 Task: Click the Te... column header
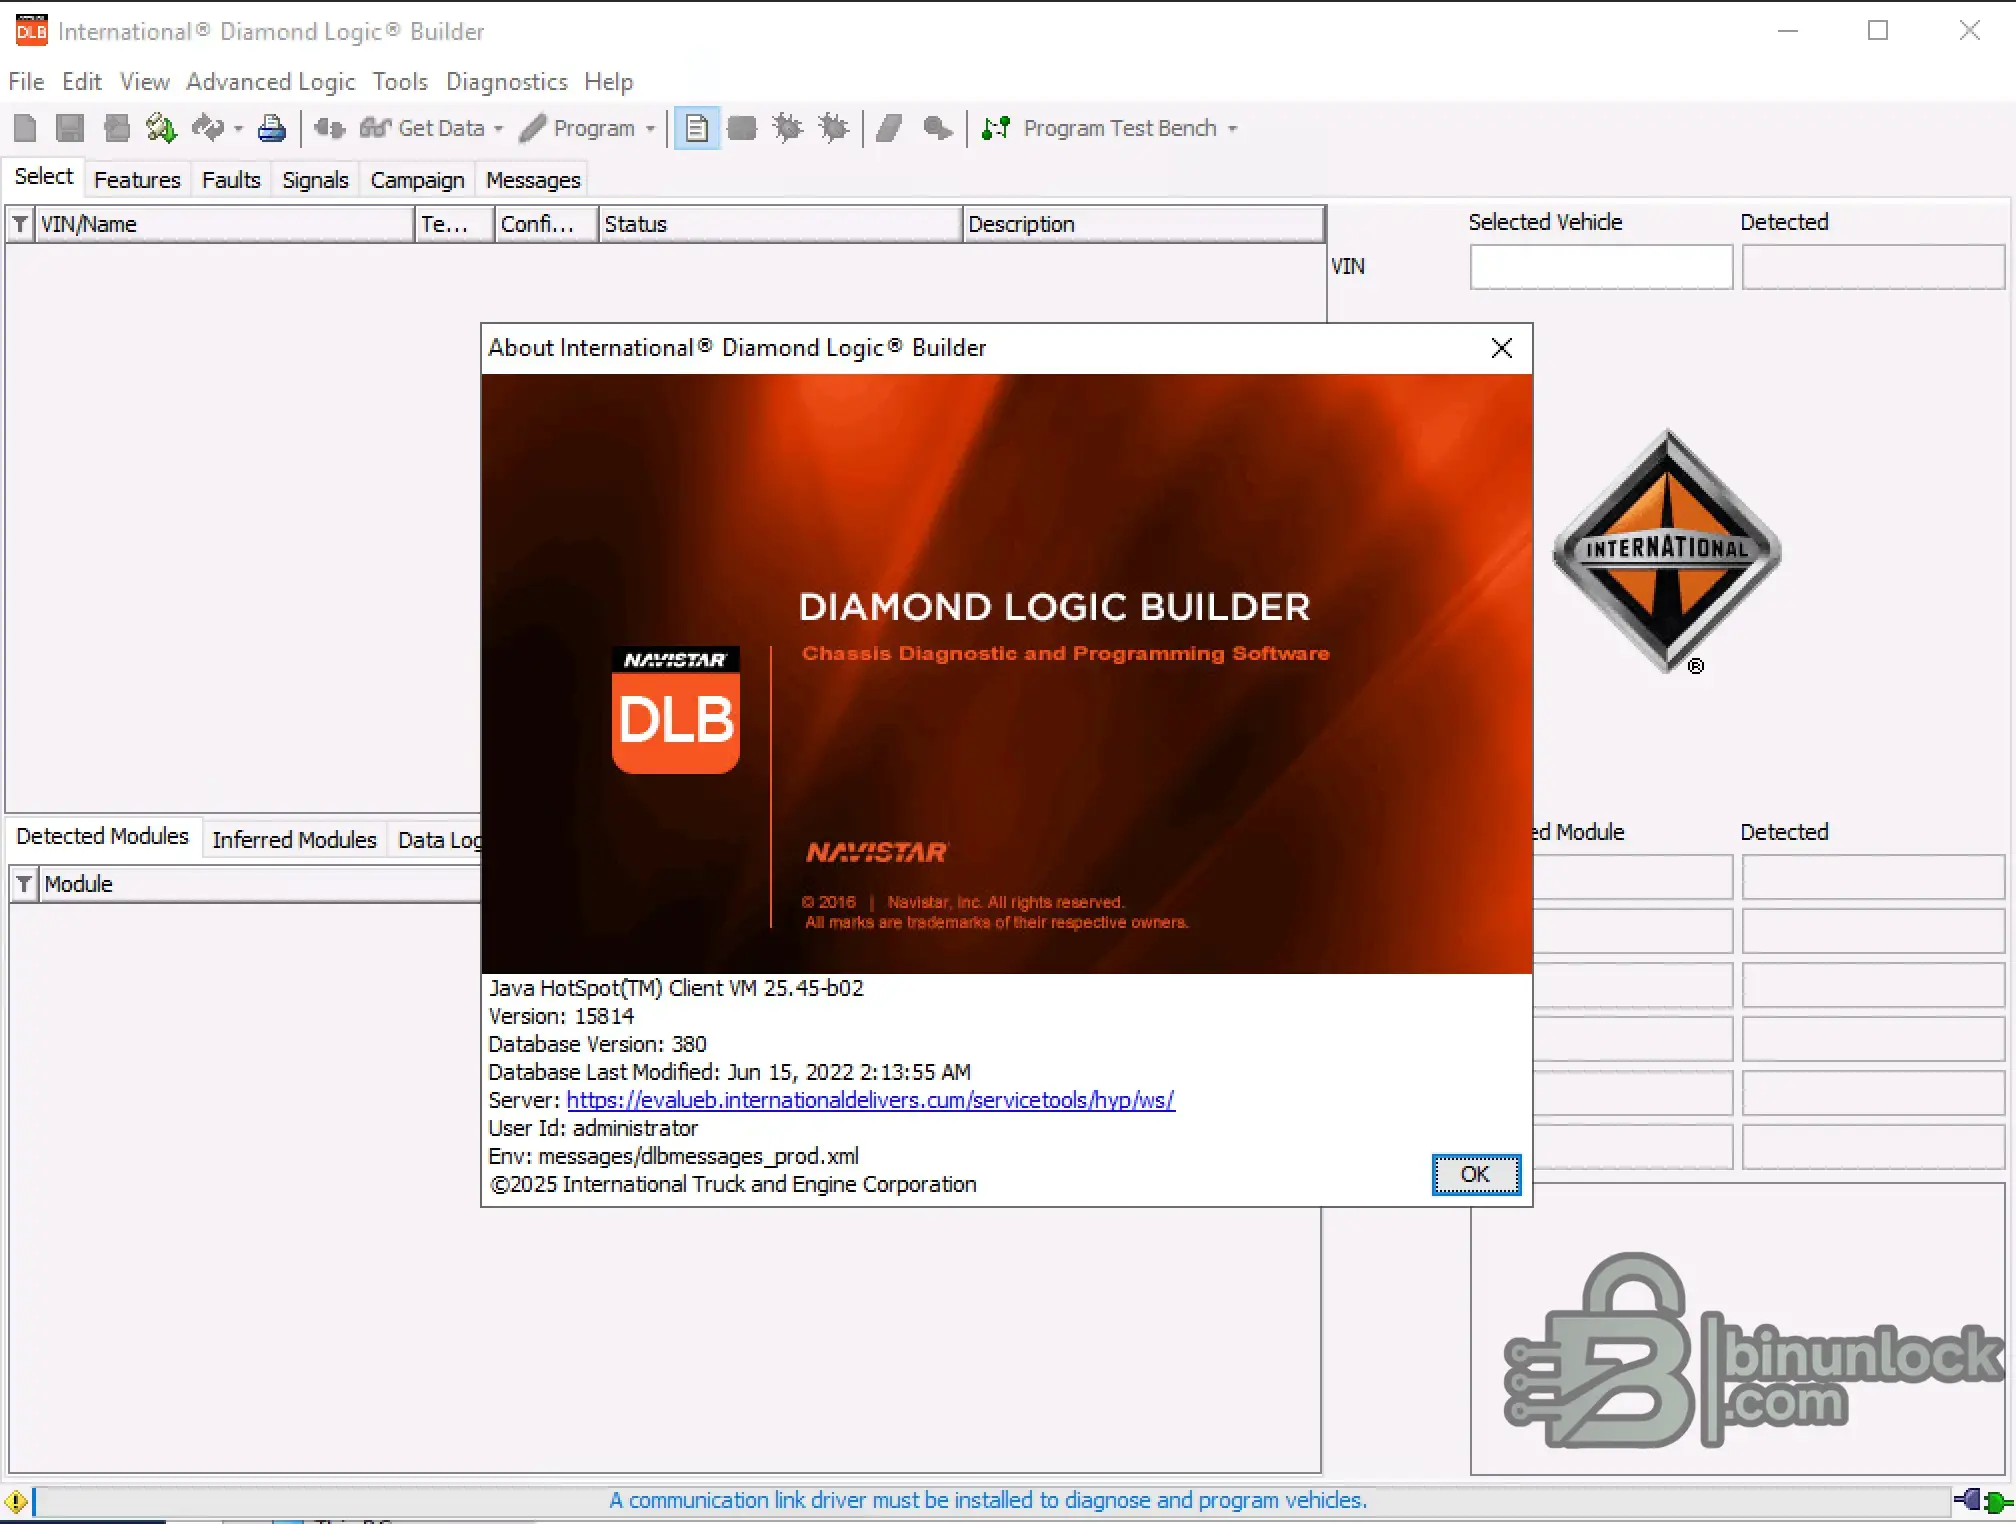pos(455,224)
